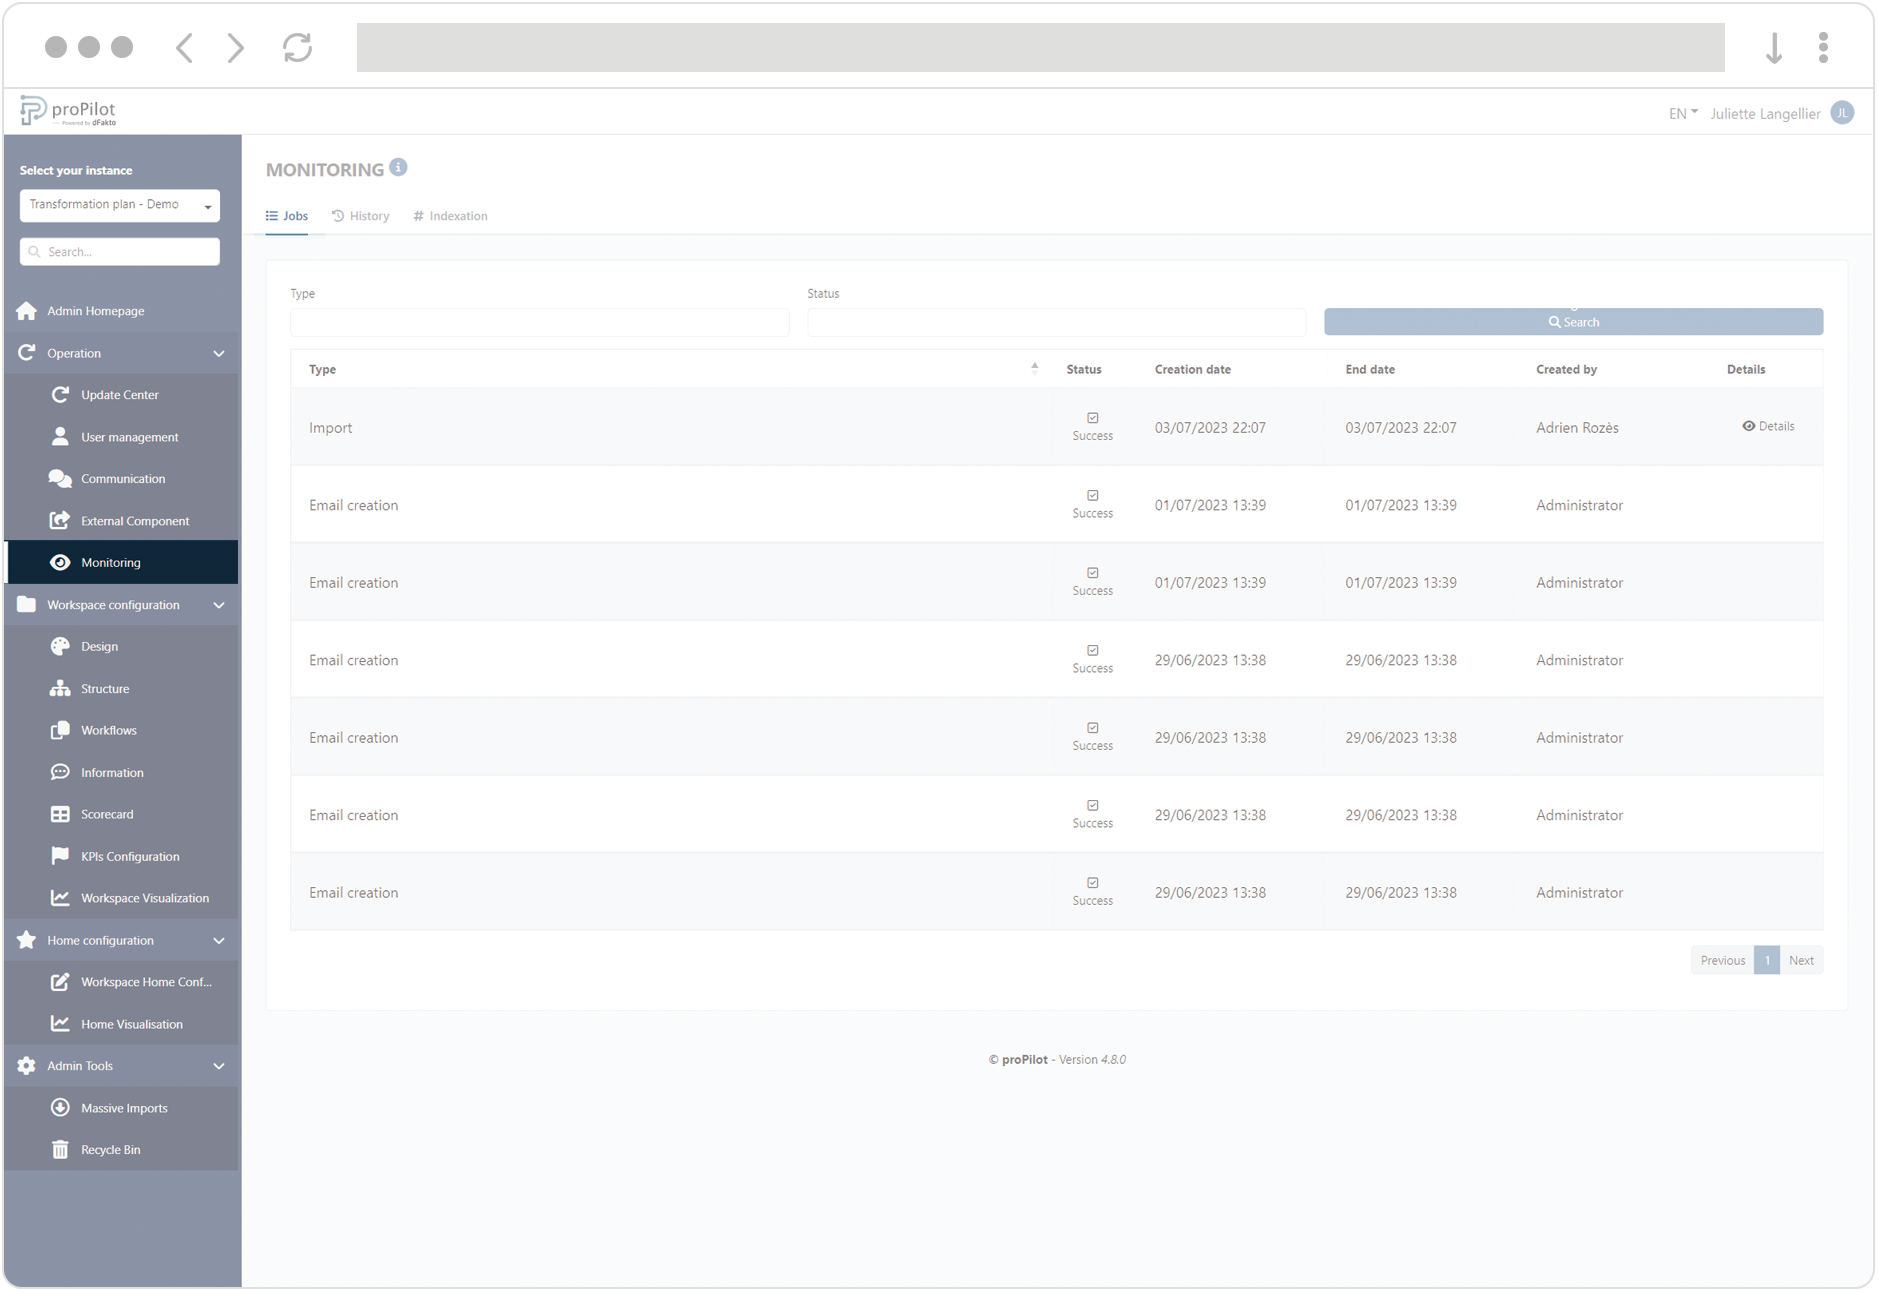
Task: Toggle the sort arrow on the Type column
Action: (x=1035, y=368)
